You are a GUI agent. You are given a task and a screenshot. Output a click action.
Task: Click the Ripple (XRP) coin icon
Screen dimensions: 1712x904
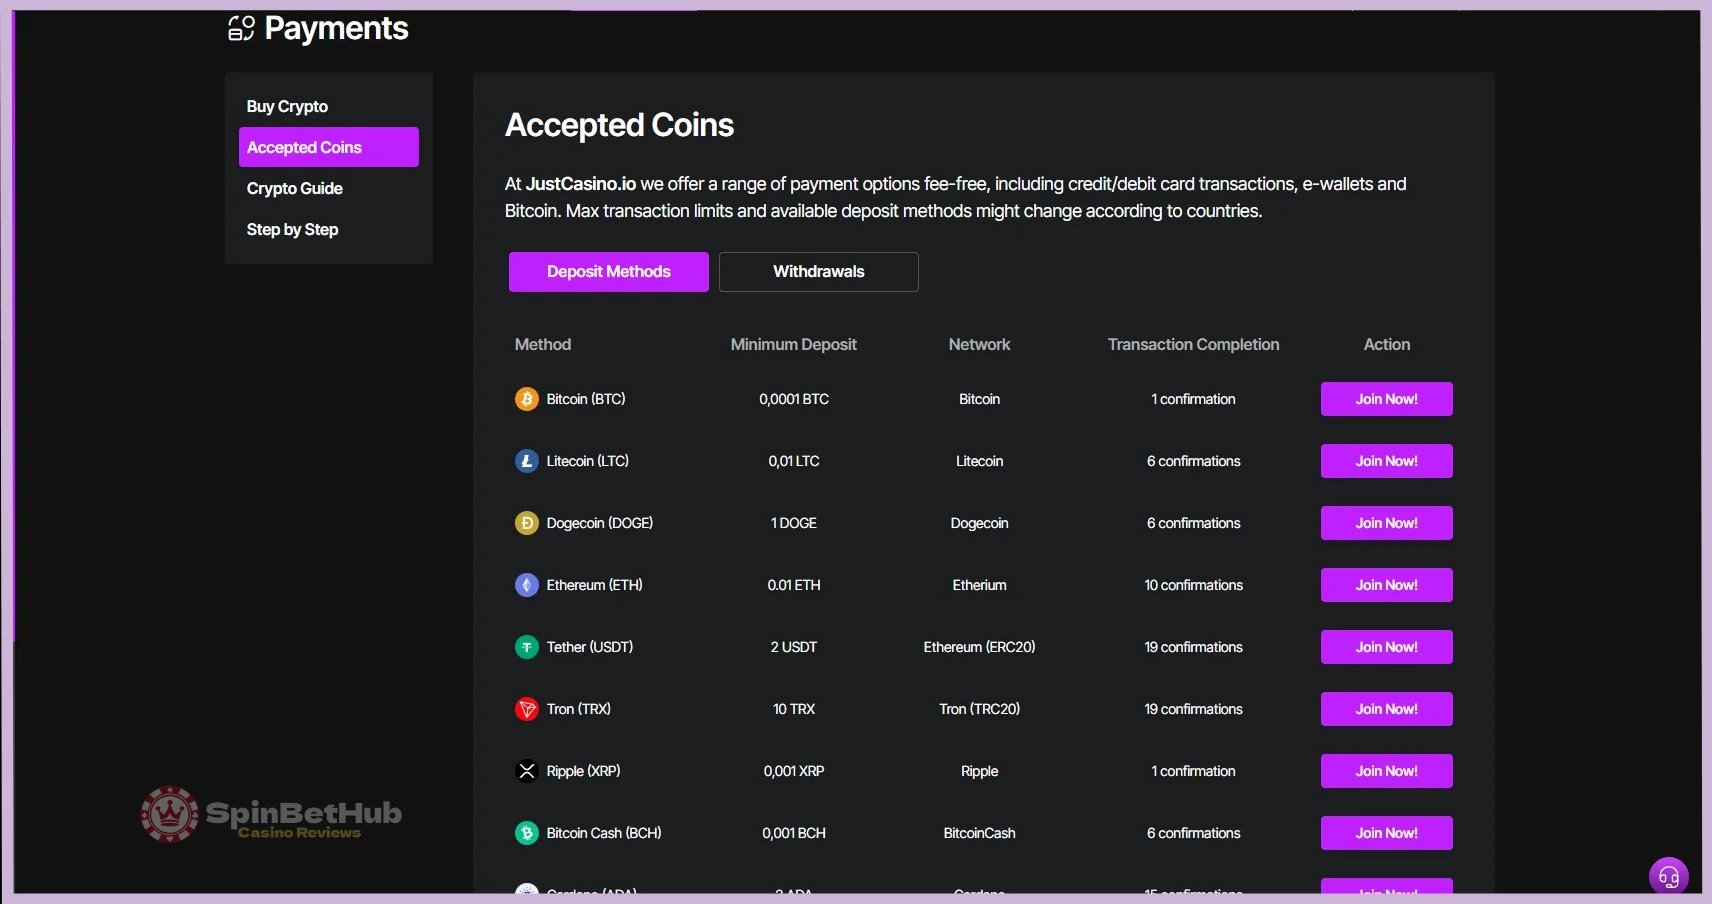click(527, 771)
